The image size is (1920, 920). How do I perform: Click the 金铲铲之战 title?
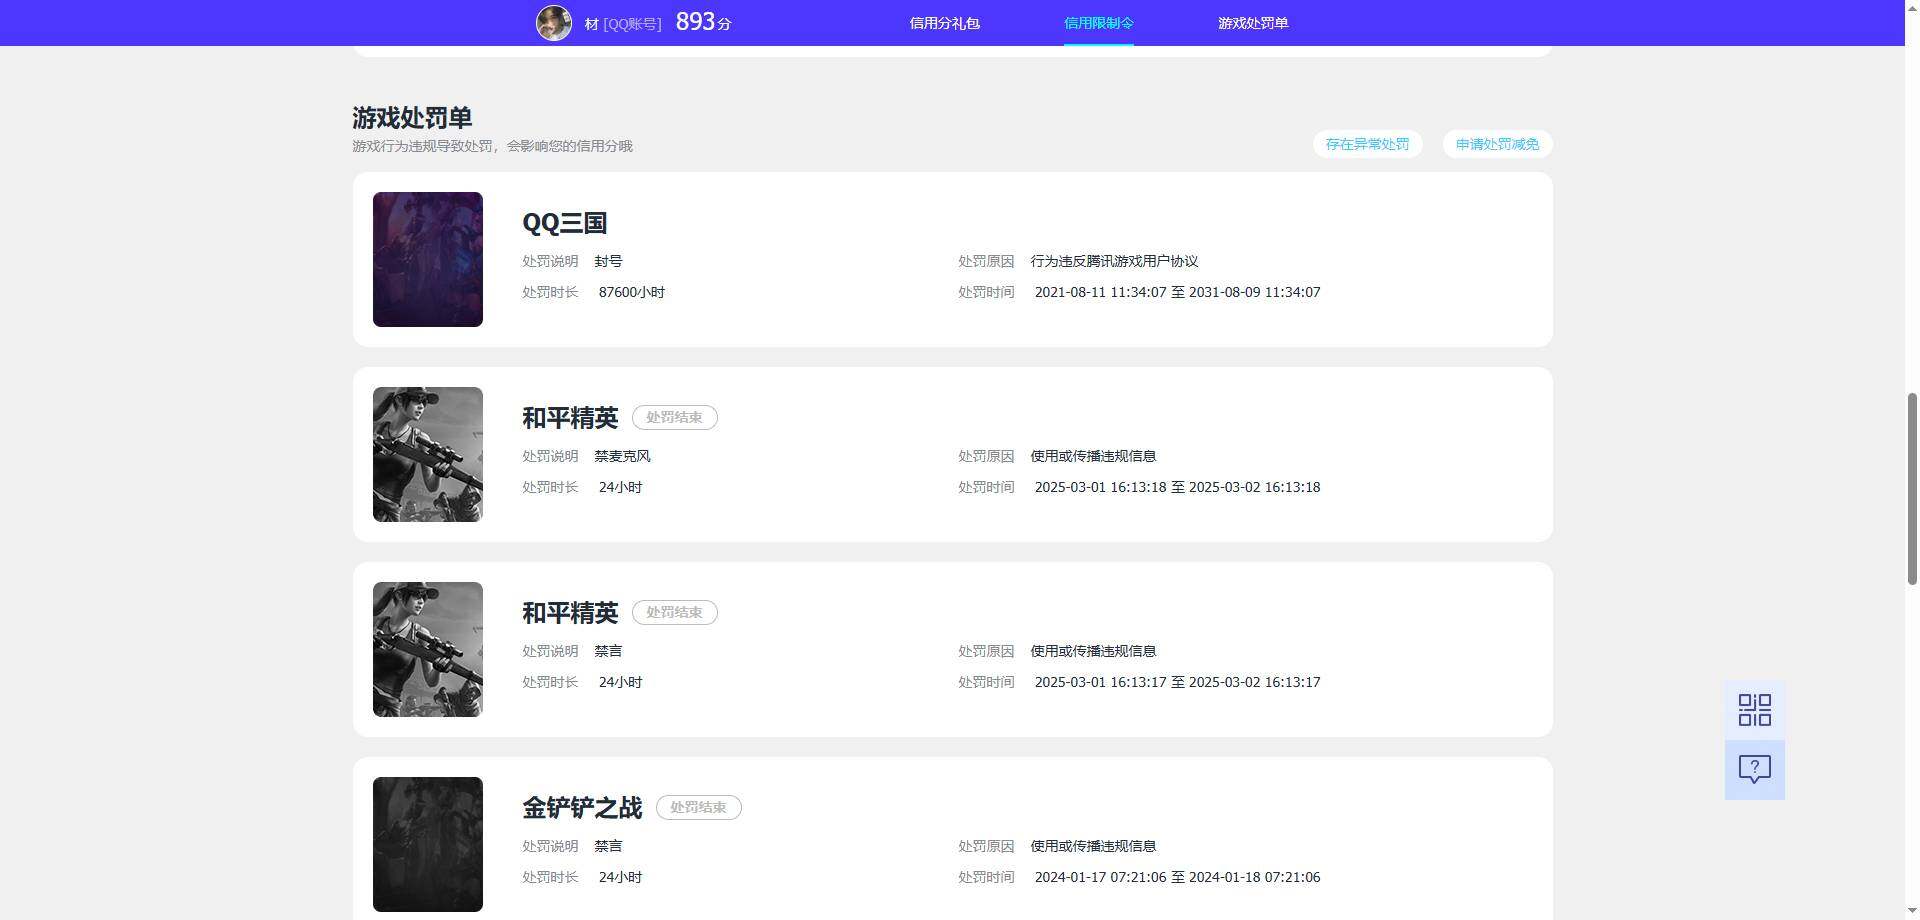(x=582, y=808)
